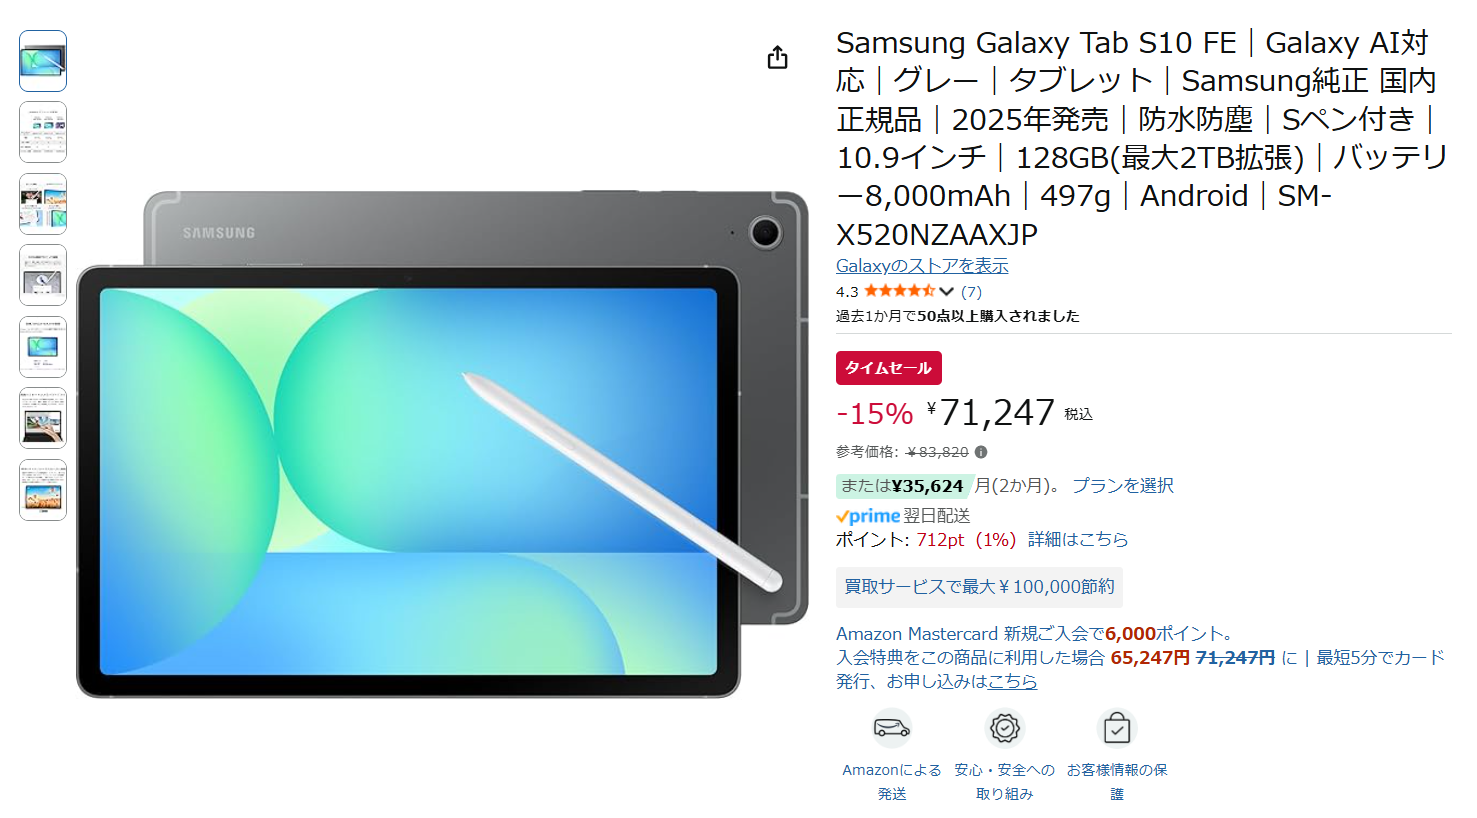Click the プランを選択 link
This screenshot has height=818, width=1477.
point(1123,485)
